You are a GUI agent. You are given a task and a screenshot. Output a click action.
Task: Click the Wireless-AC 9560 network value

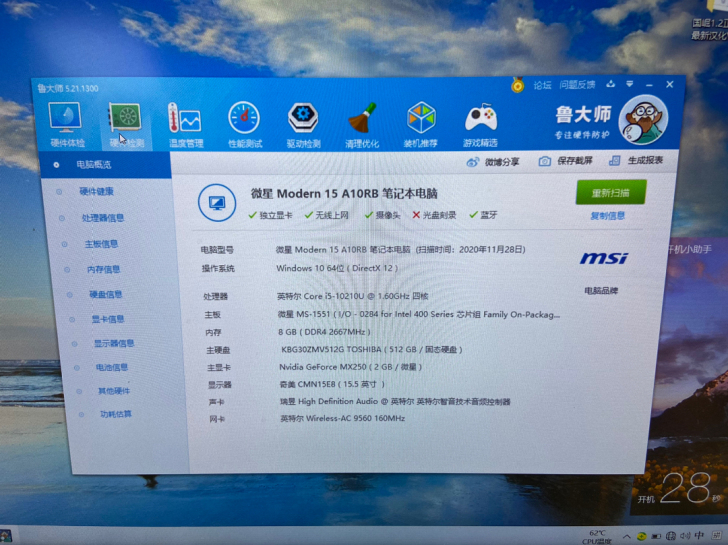click(342, 418)
